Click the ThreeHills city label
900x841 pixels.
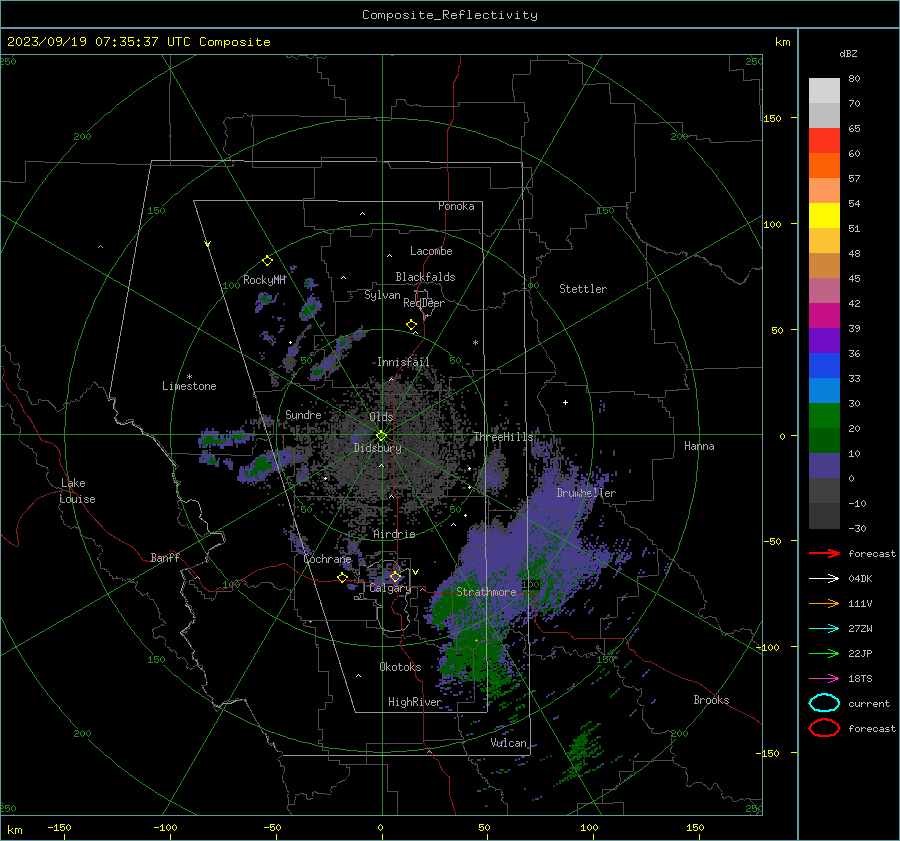tap(503, 437)
